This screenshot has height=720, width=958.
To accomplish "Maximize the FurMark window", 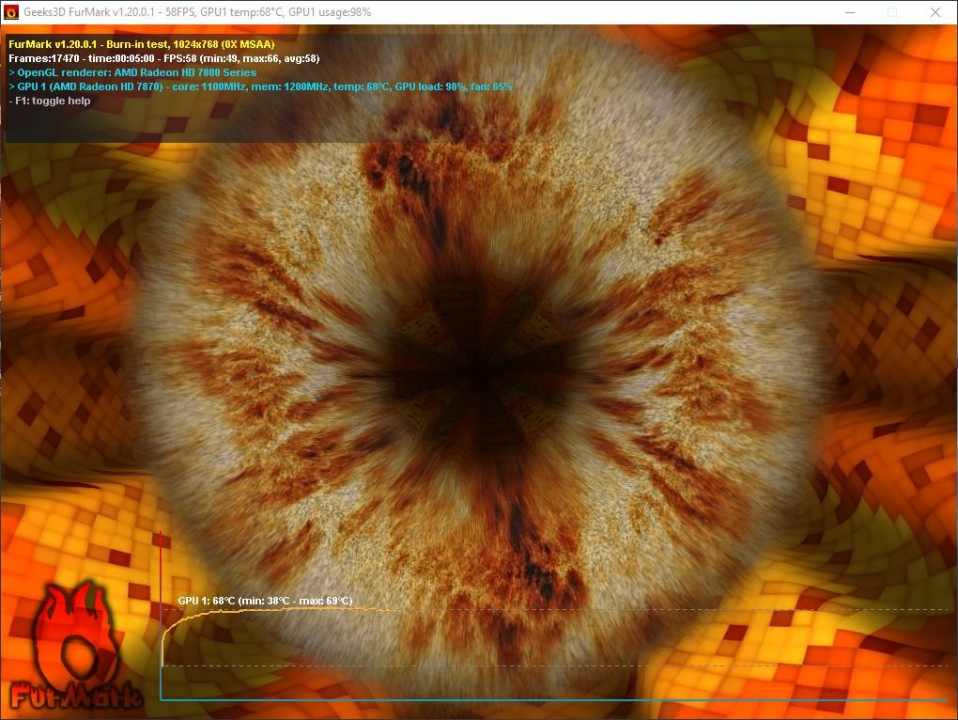I will pos(892,12).
